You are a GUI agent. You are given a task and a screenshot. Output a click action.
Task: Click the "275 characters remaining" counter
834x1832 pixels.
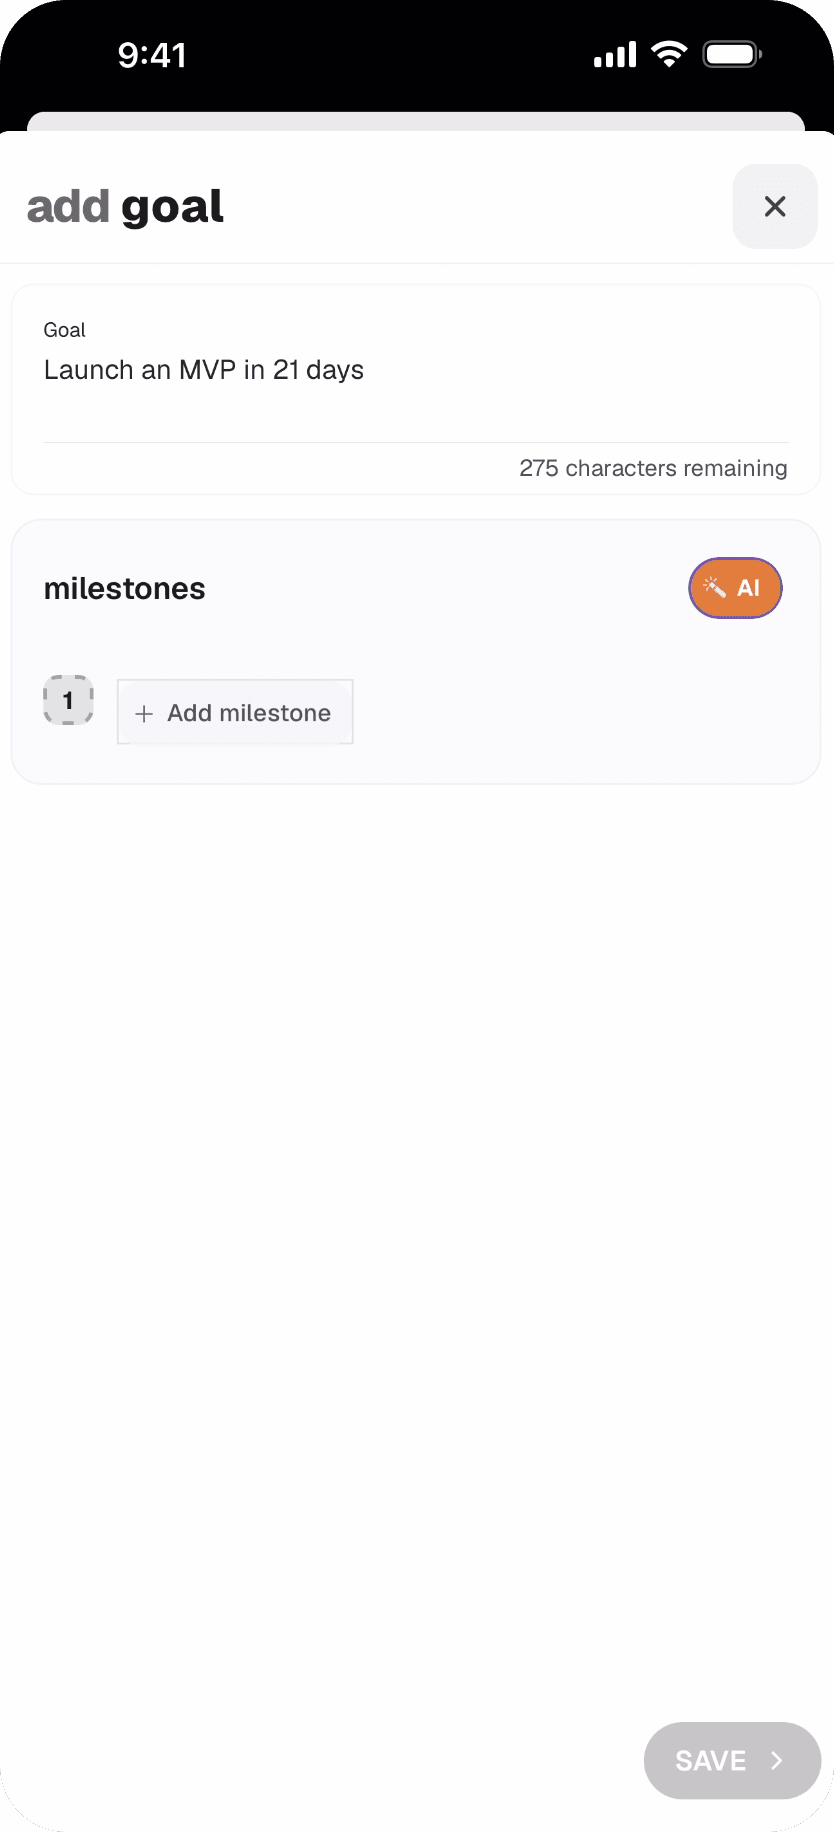[653, 468]
